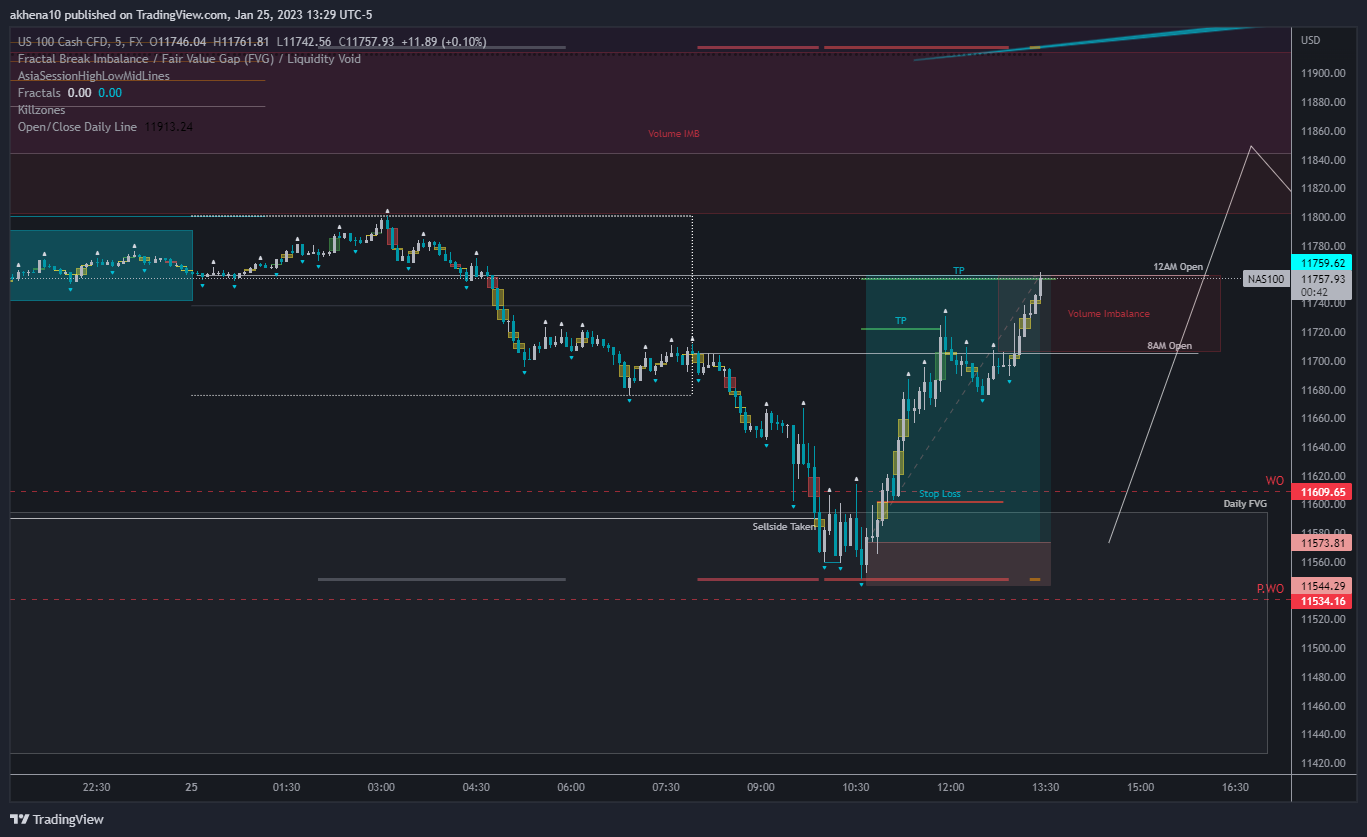Select the 10:30 time axis label

point(856,787)
